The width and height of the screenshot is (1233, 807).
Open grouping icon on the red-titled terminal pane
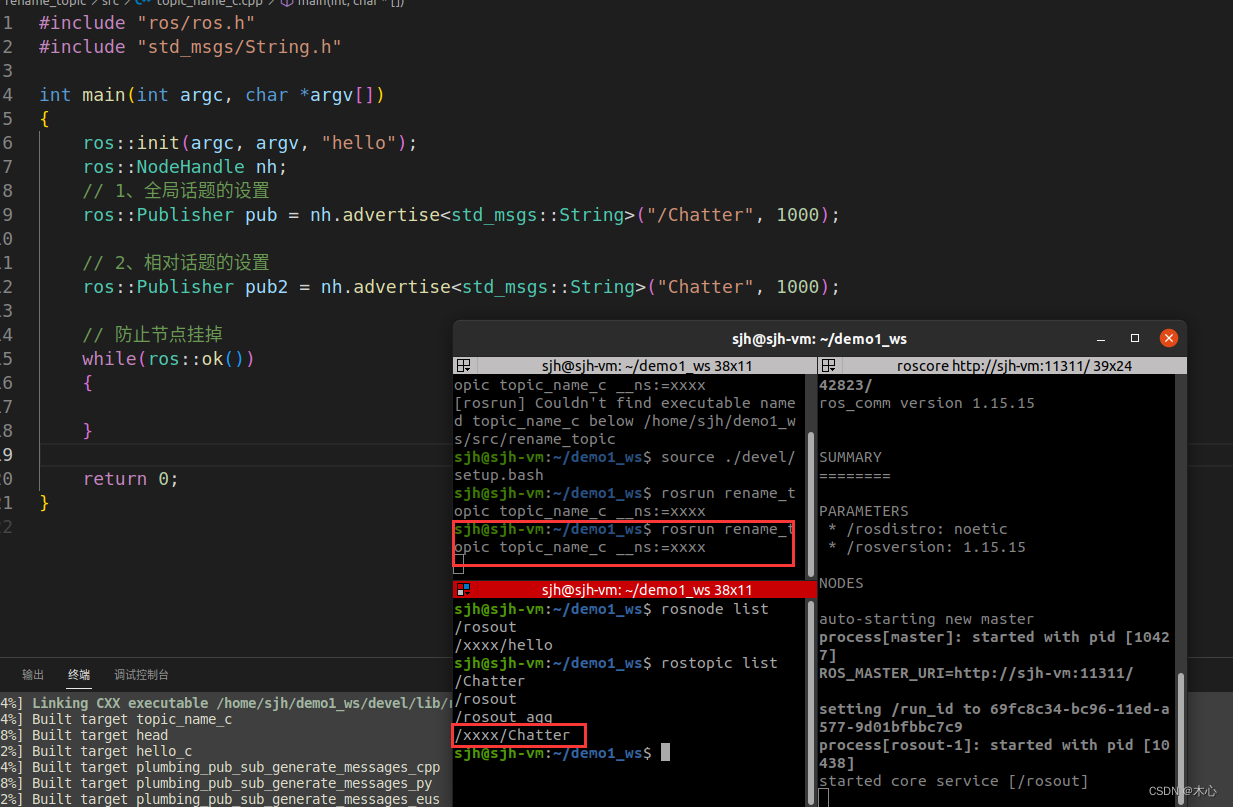click(x=463, y=590)
